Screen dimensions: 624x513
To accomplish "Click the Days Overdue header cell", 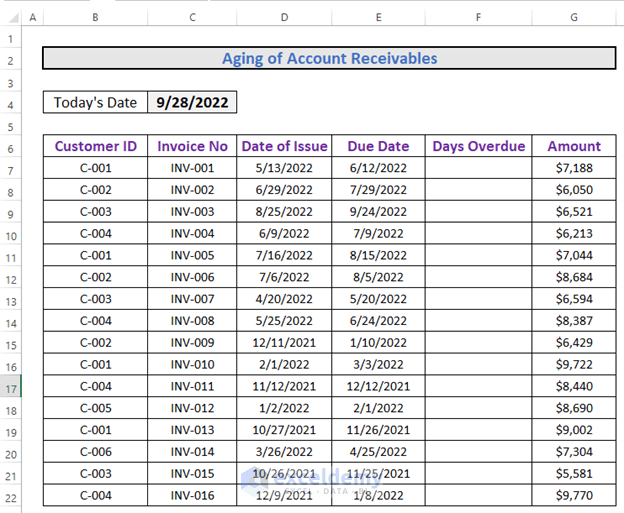I will [x=478, y=146].
